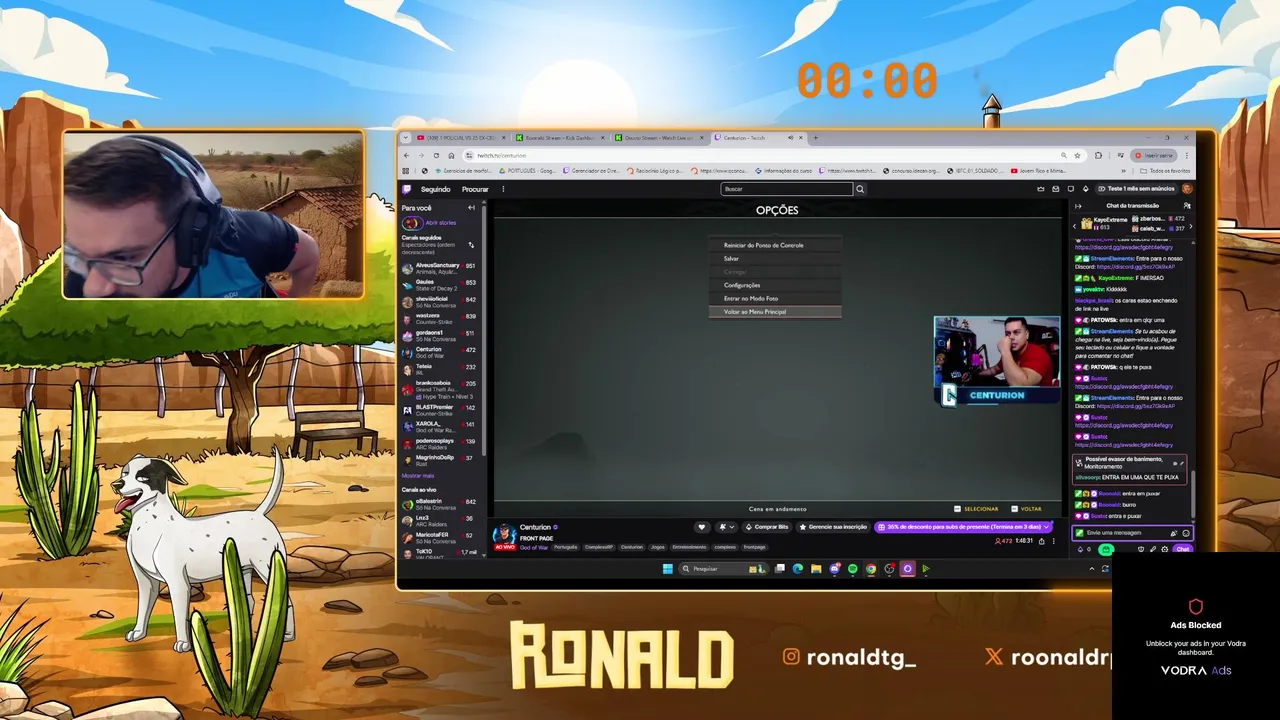
Task: Click Comprar Bits button
Action: tap(767, 527)
